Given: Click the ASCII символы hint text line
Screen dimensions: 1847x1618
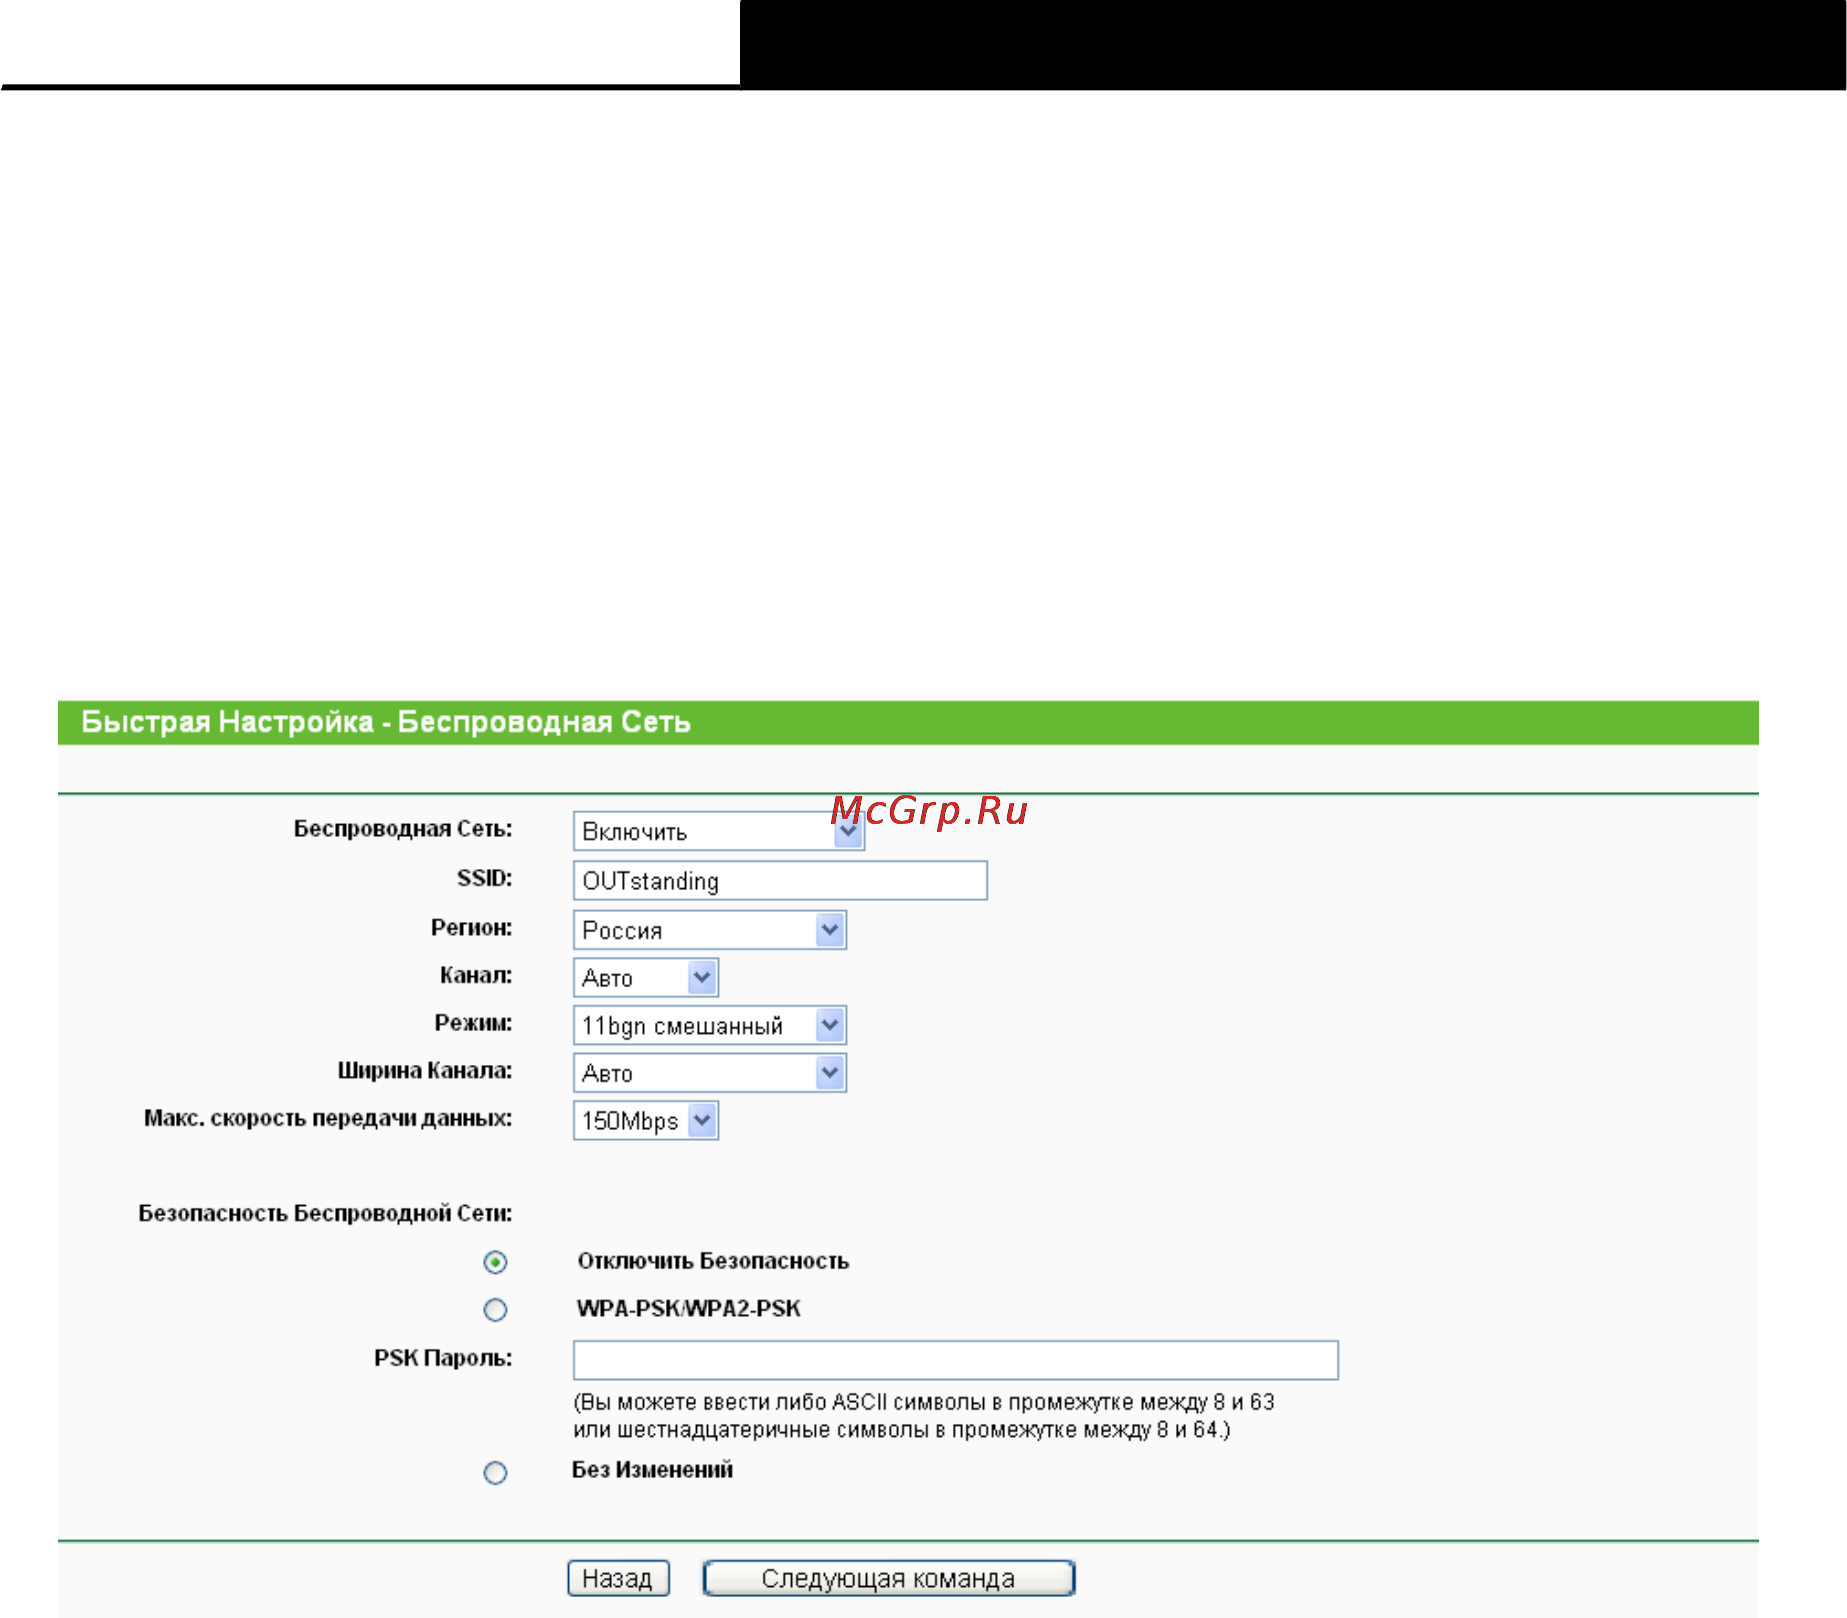Looking at the screenshot, I should [924, 1402].
